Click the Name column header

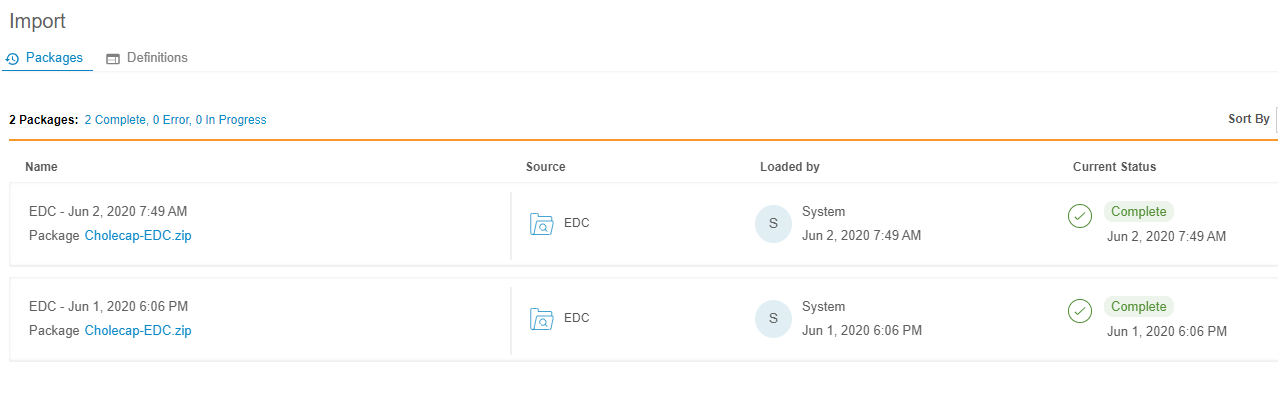coord(41,167)
